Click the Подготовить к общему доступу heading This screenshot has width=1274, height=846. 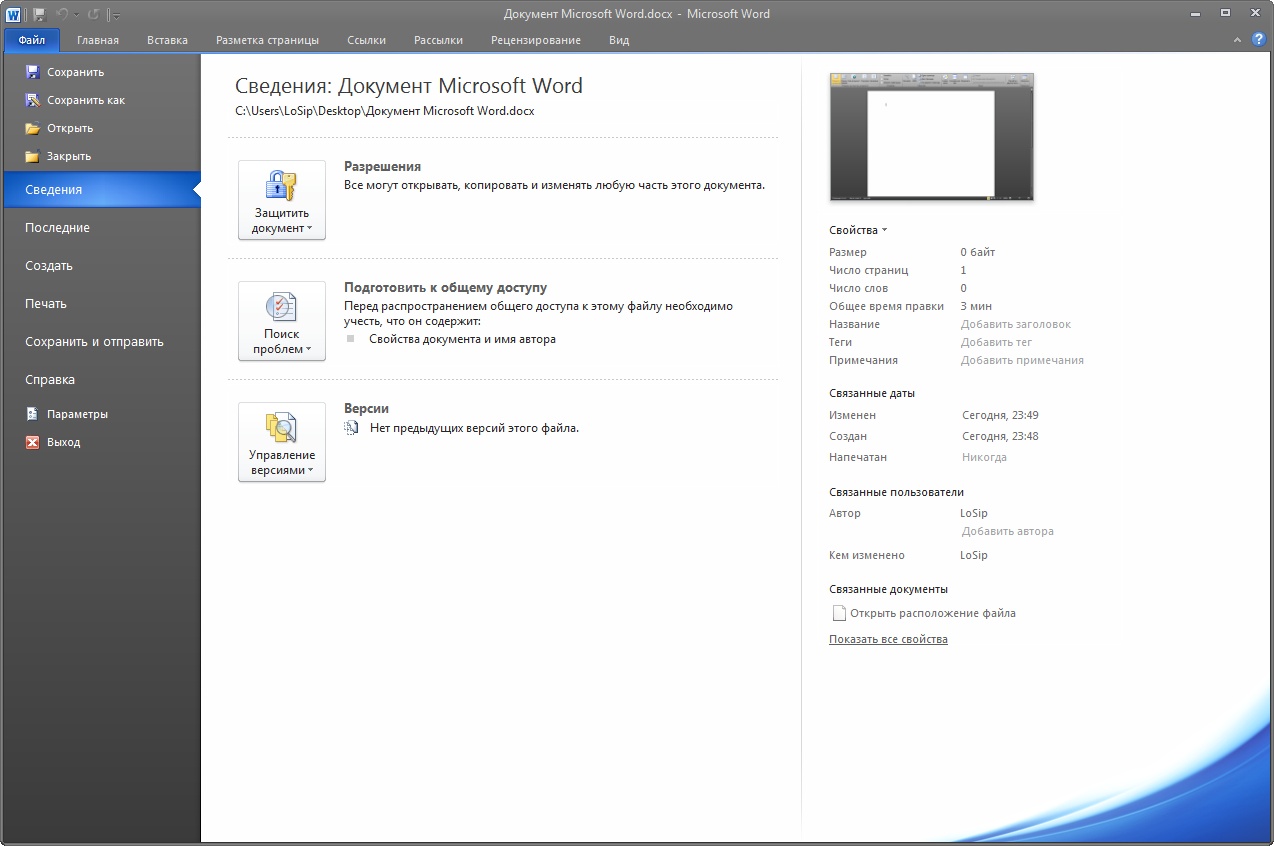click(445, 288)
